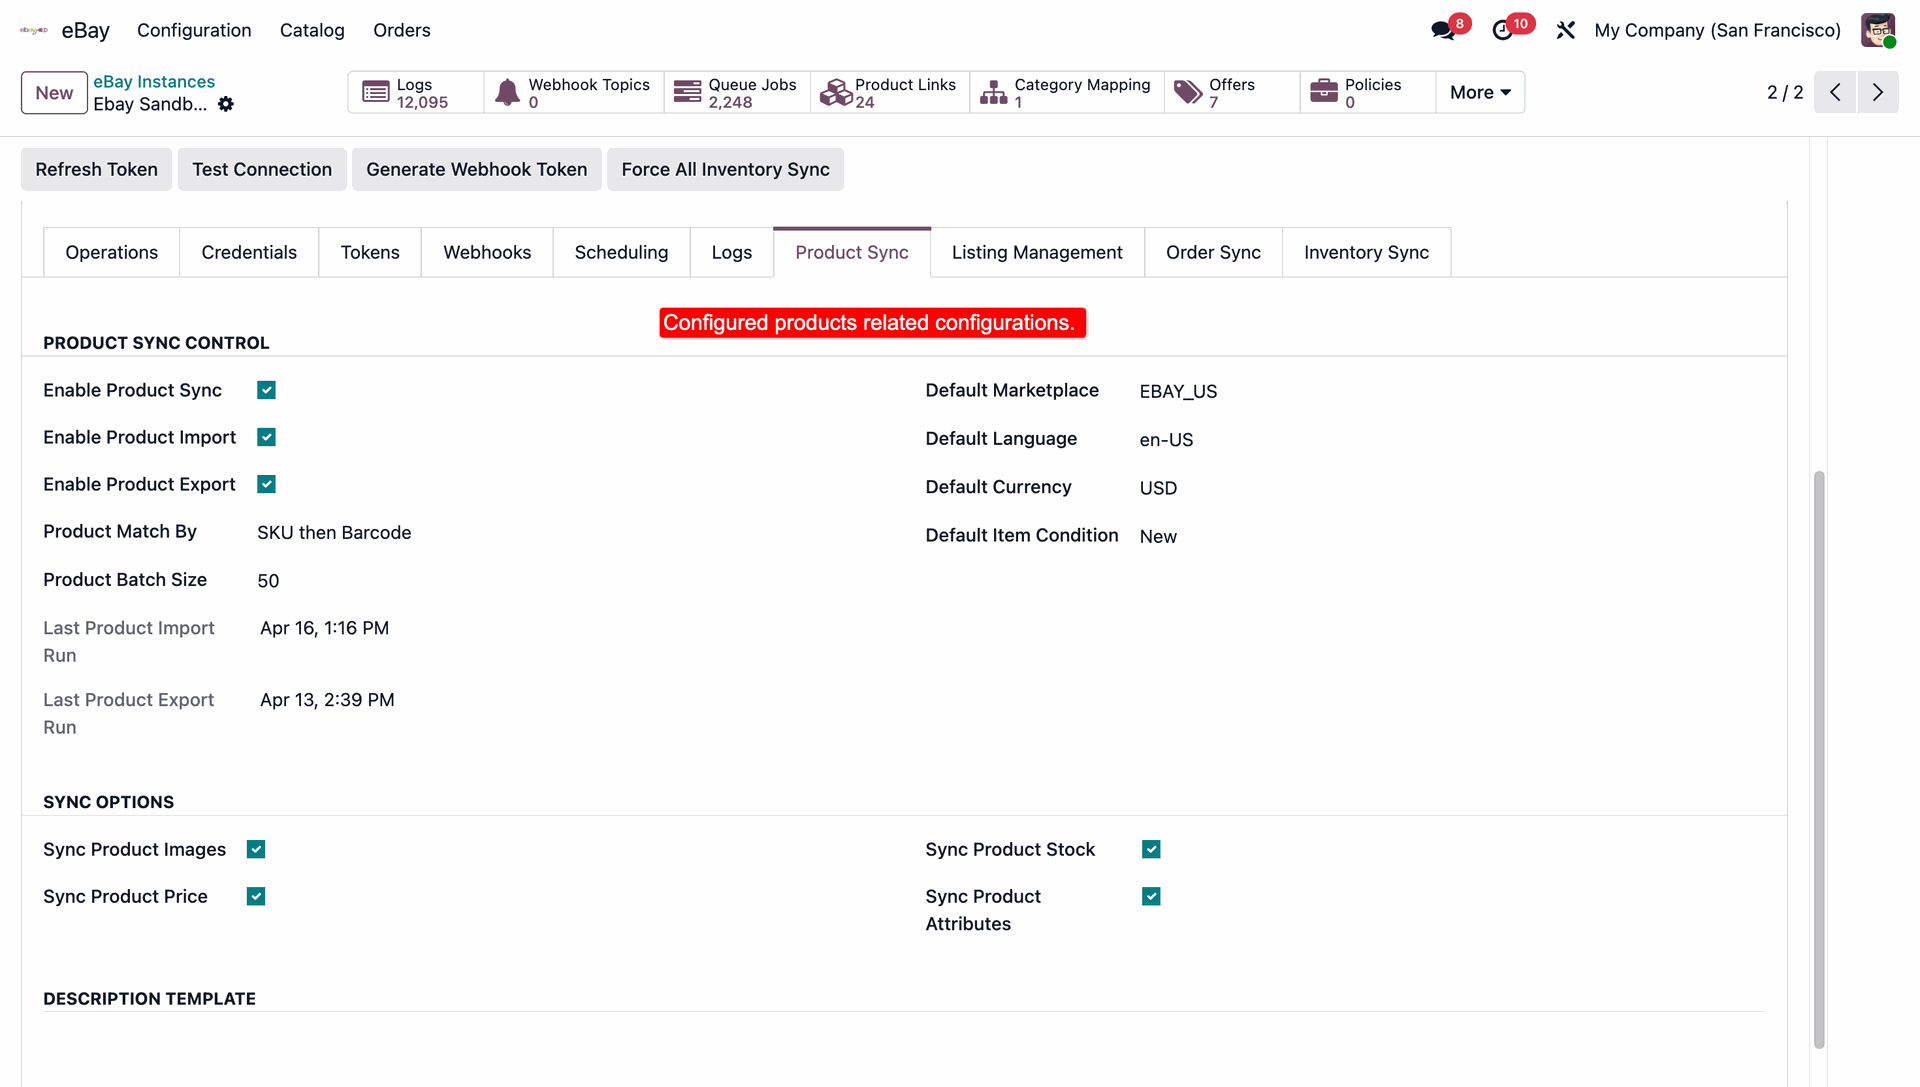Viewport: 1920px width, 1087px height.
Task: Toggle the Sync Product Attributes checkbox
Action: tap(1151, 896)
